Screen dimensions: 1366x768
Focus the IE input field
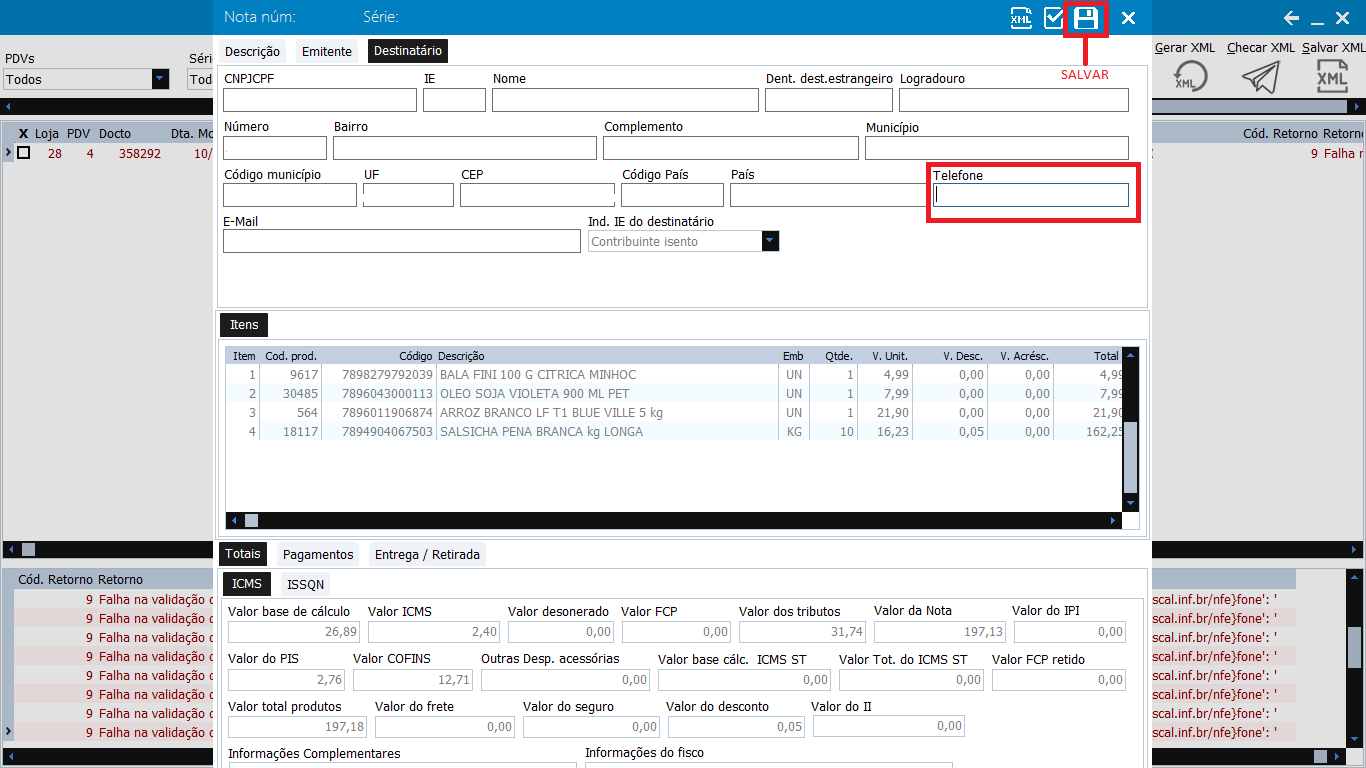click(x=454, y=99)
